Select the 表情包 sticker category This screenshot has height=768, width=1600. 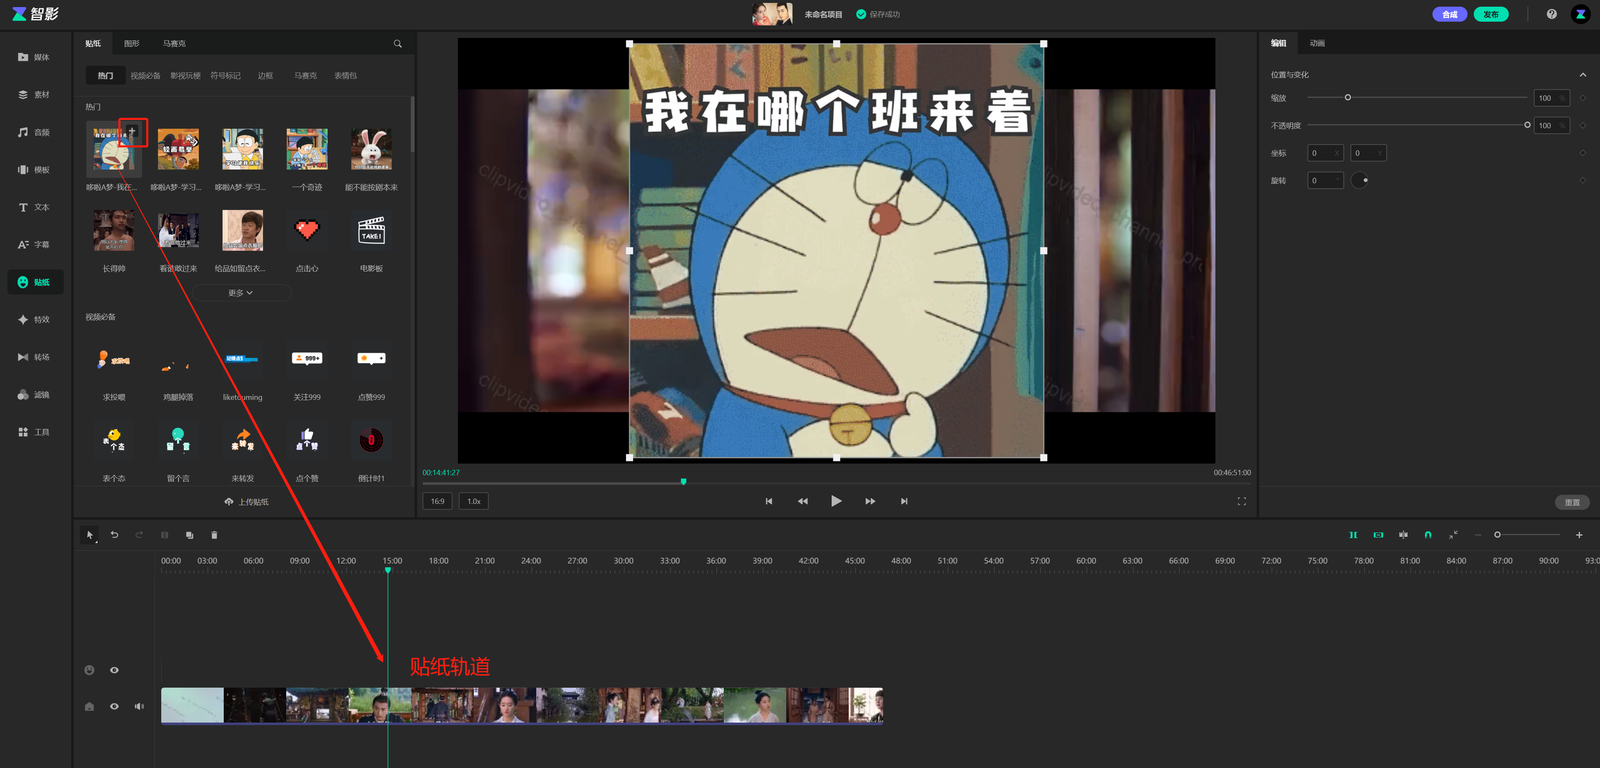click(x=345, y=76)
